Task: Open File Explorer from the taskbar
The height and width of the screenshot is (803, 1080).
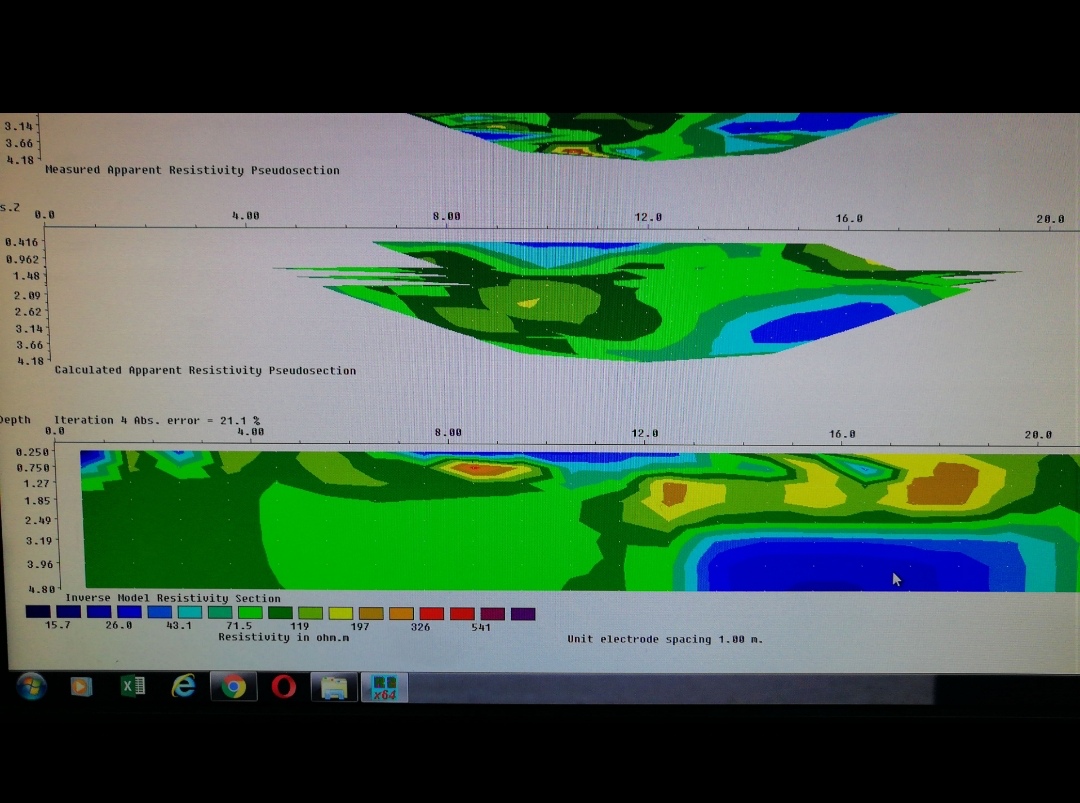Action: [x=335, y=687]
